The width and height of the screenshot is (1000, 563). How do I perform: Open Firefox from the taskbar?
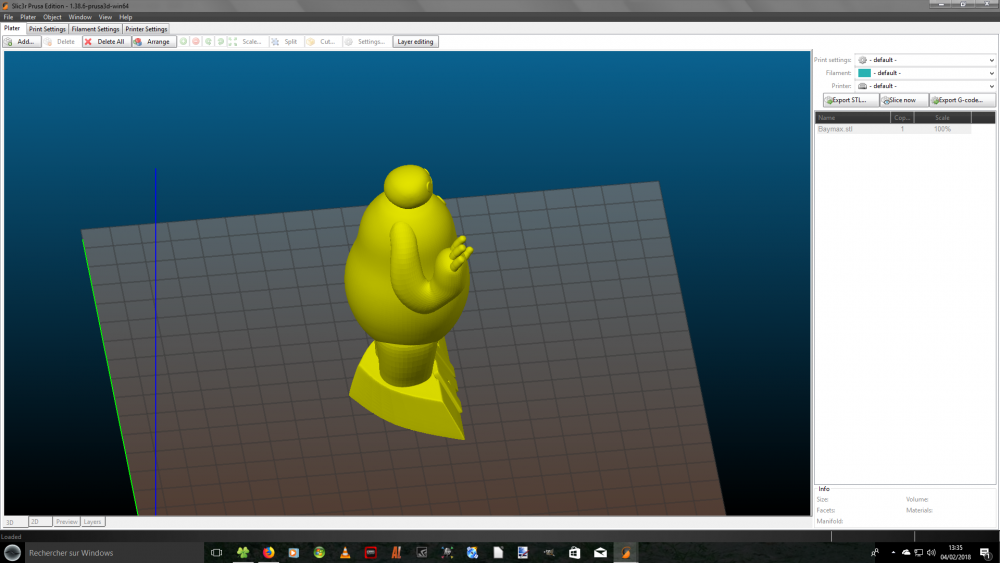tap(268, 553)
